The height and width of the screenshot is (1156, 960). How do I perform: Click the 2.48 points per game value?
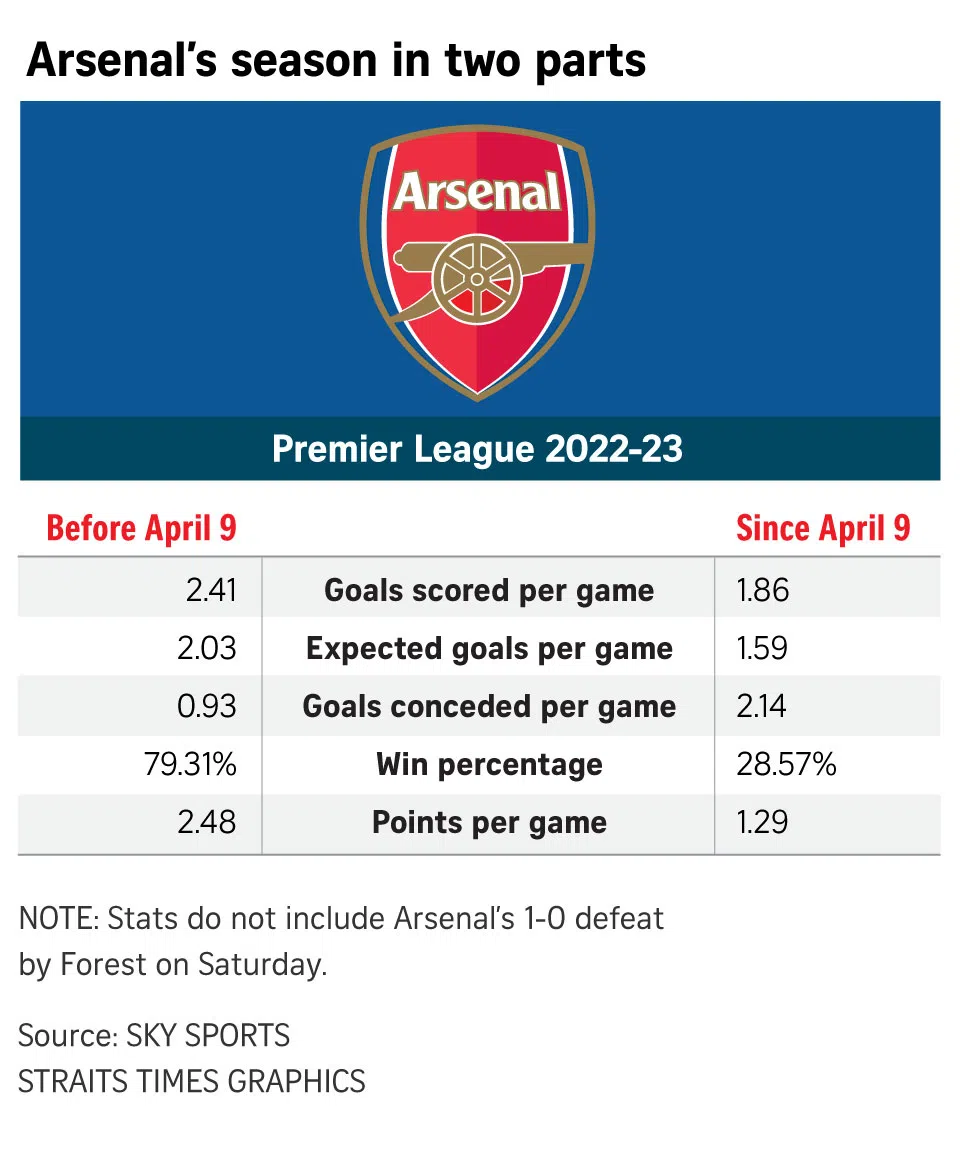point(210,823)
